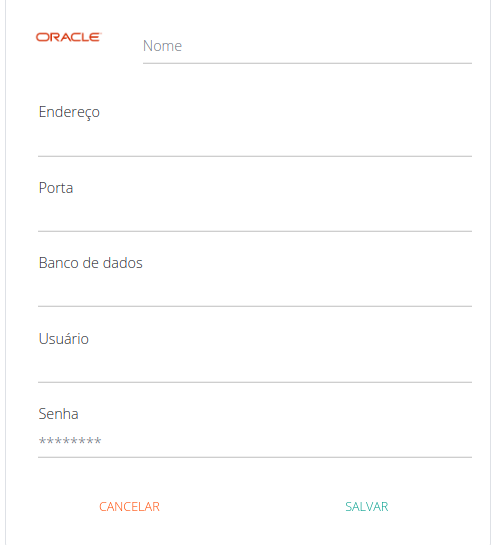Focus the empty Usuário text input
The image size is (497, 545).
255,367
